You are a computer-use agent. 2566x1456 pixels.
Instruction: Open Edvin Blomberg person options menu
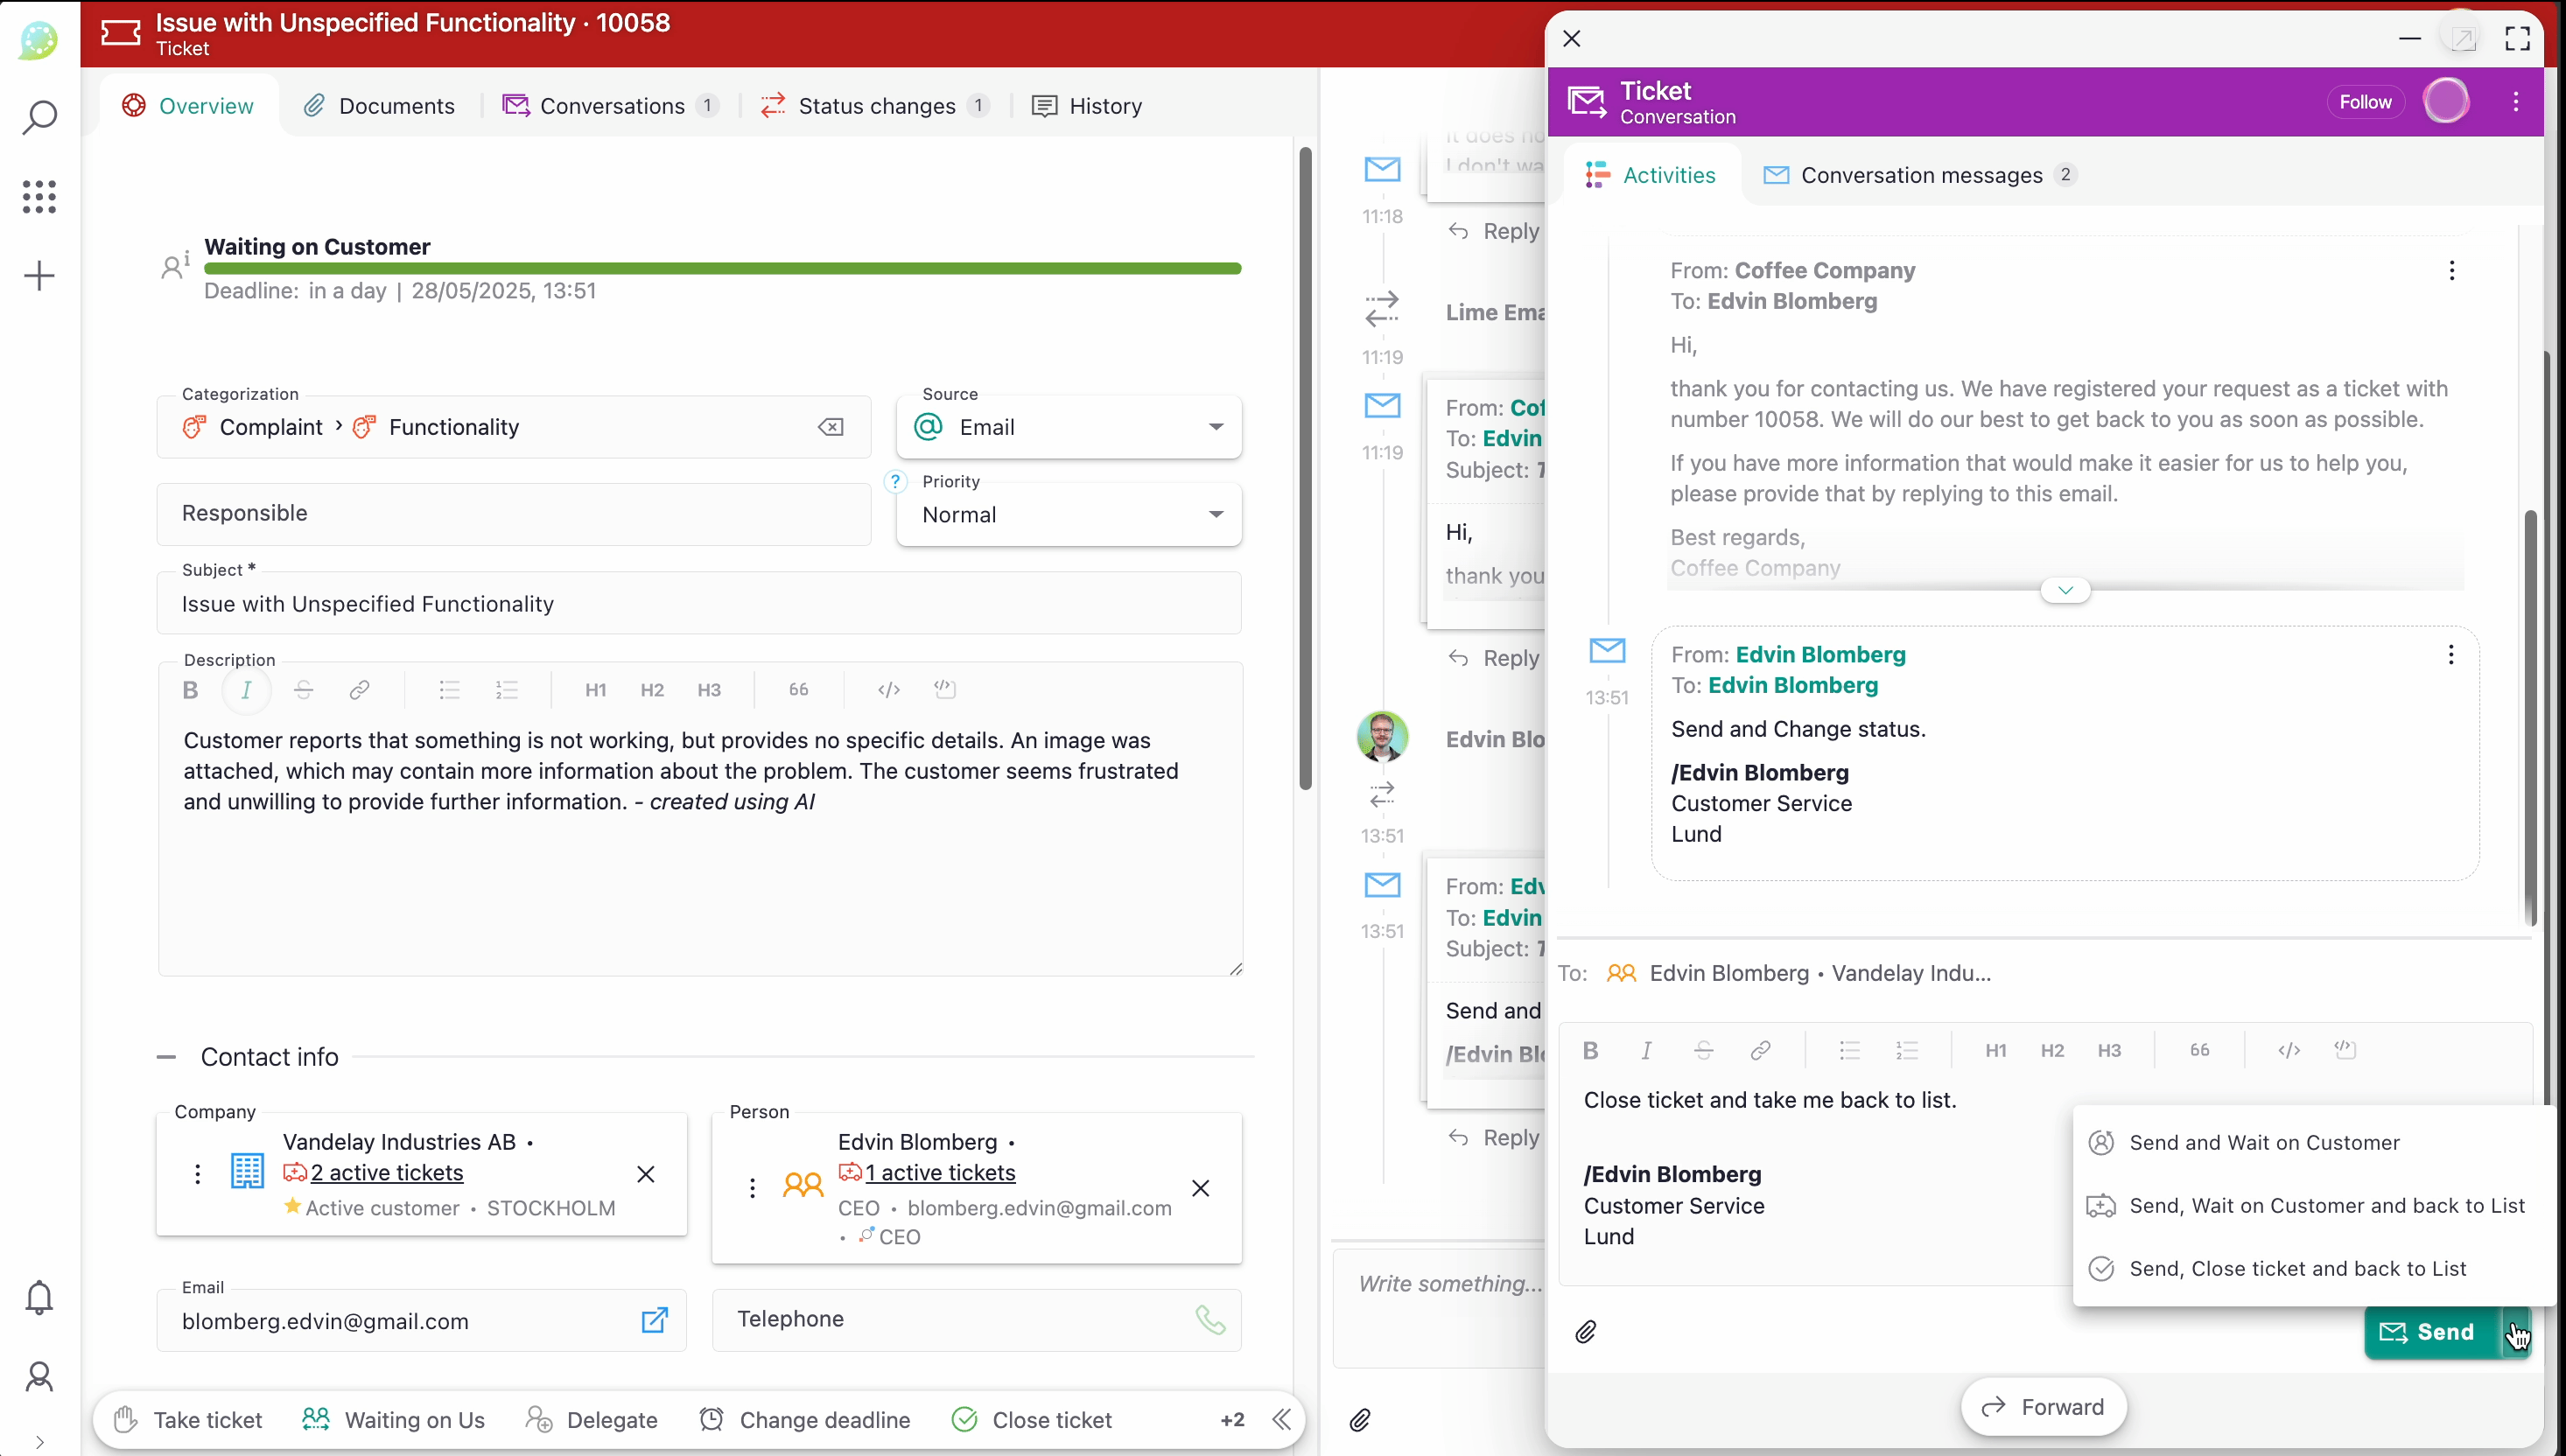point(752,1188)
